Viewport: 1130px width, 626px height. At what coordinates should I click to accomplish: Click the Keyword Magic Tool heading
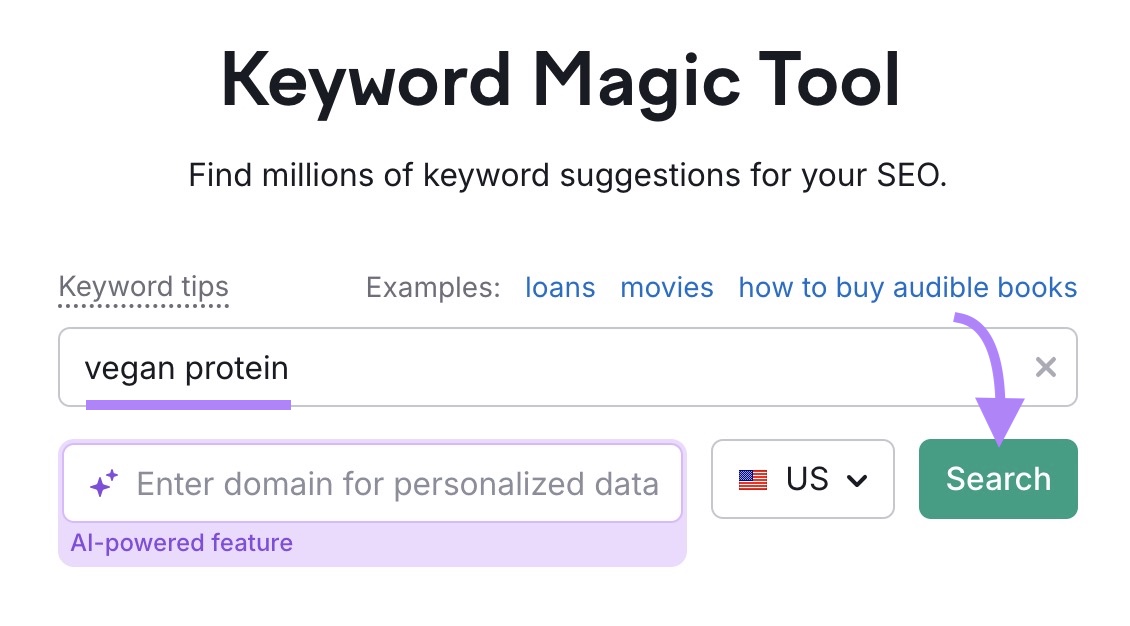click(562, 76)
